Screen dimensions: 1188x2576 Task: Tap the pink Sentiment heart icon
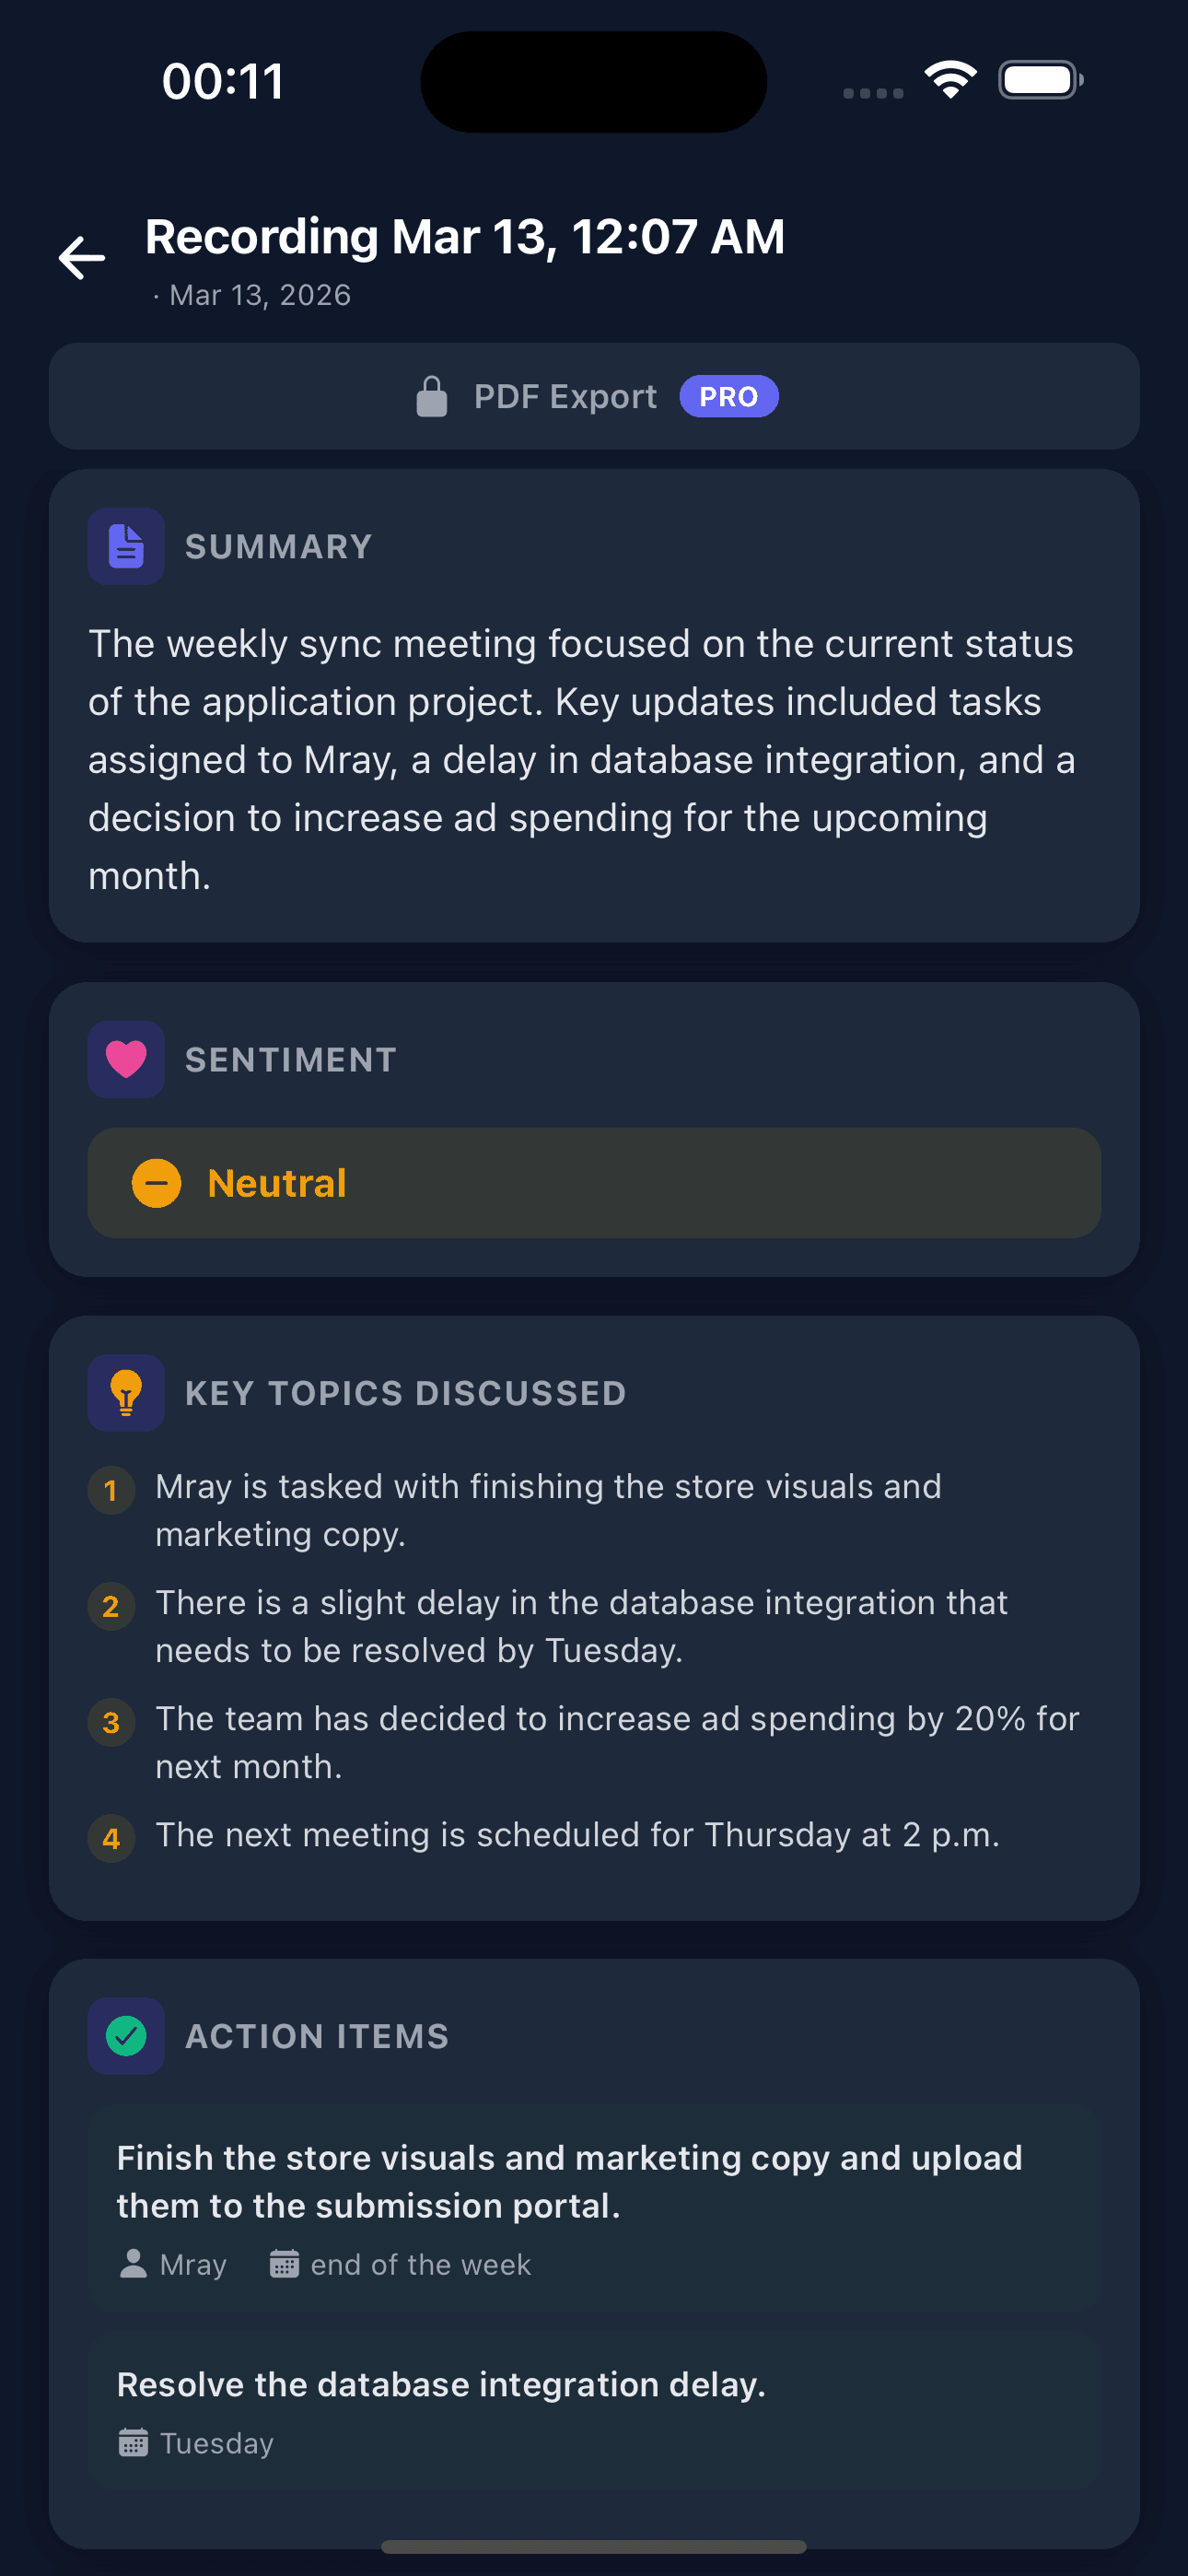[126, 1059]
